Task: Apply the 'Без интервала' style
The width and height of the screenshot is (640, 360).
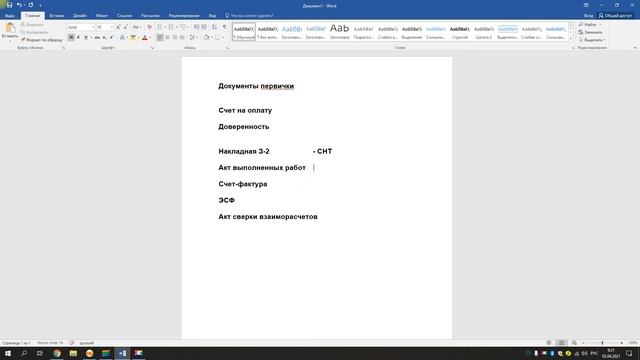Action: click(268, 31)
